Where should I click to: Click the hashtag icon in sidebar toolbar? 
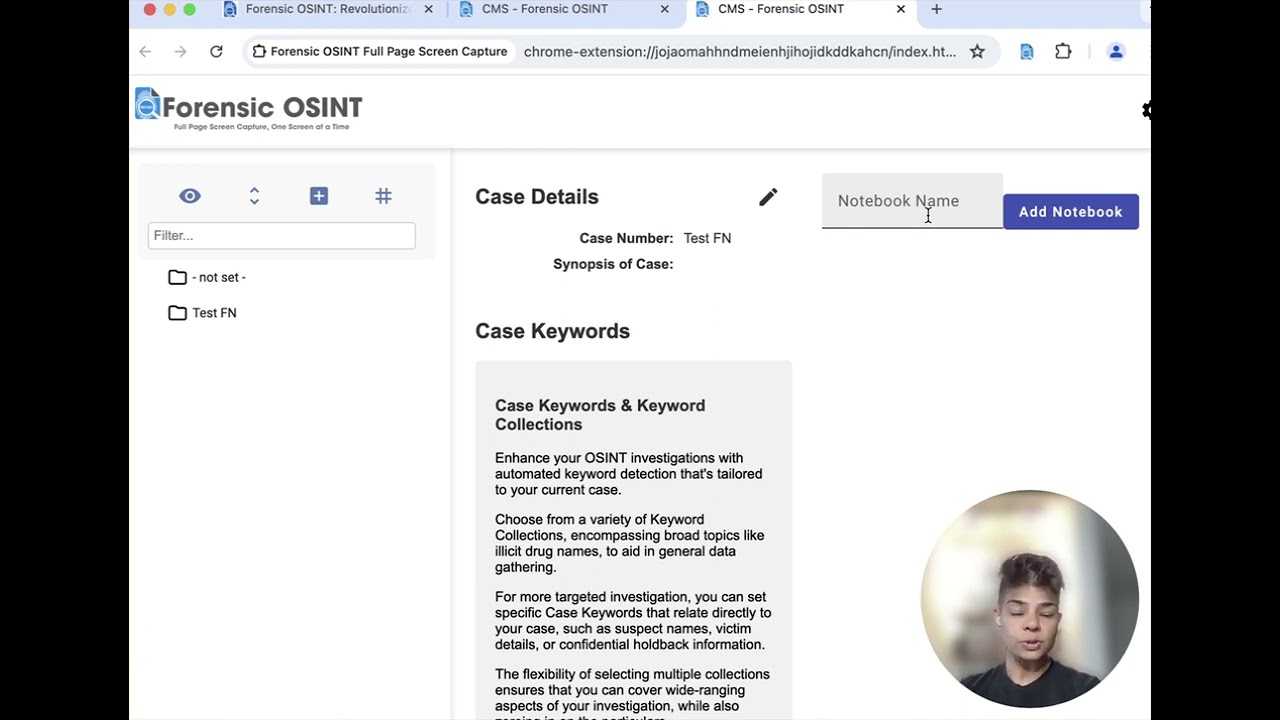[383, 196]
